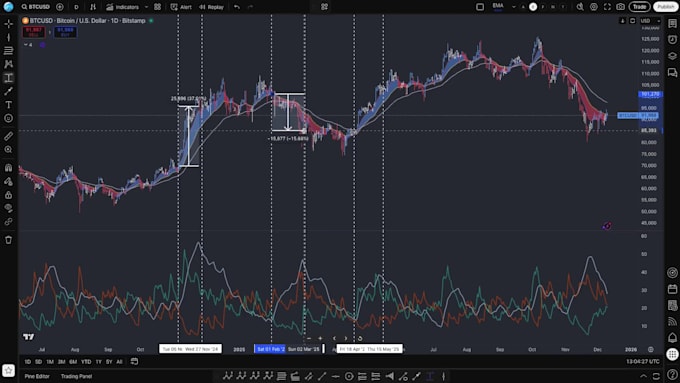The image size is (680, 383).
Task: Remove drawings with the trash icon
Action: click(x=8, y=240)
